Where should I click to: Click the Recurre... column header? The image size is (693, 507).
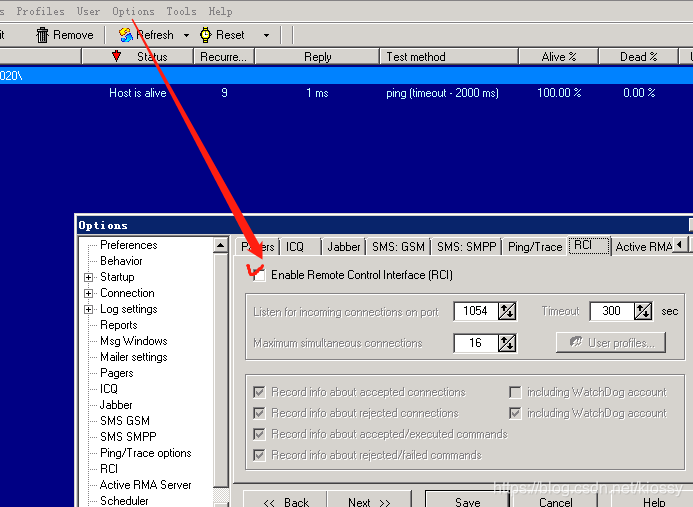224,57
